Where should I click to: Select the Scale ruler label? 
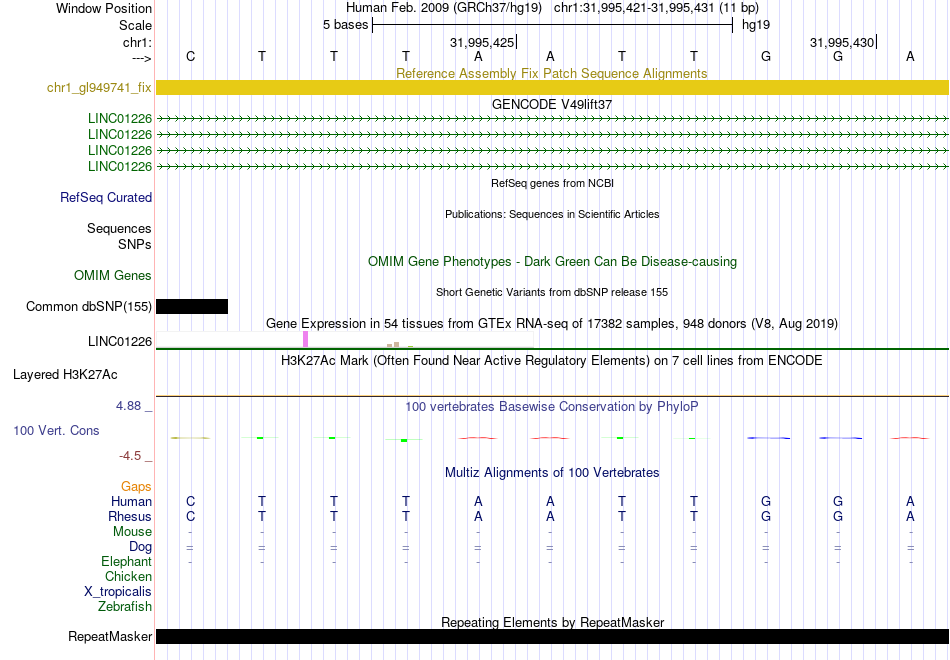click(136, 25)
